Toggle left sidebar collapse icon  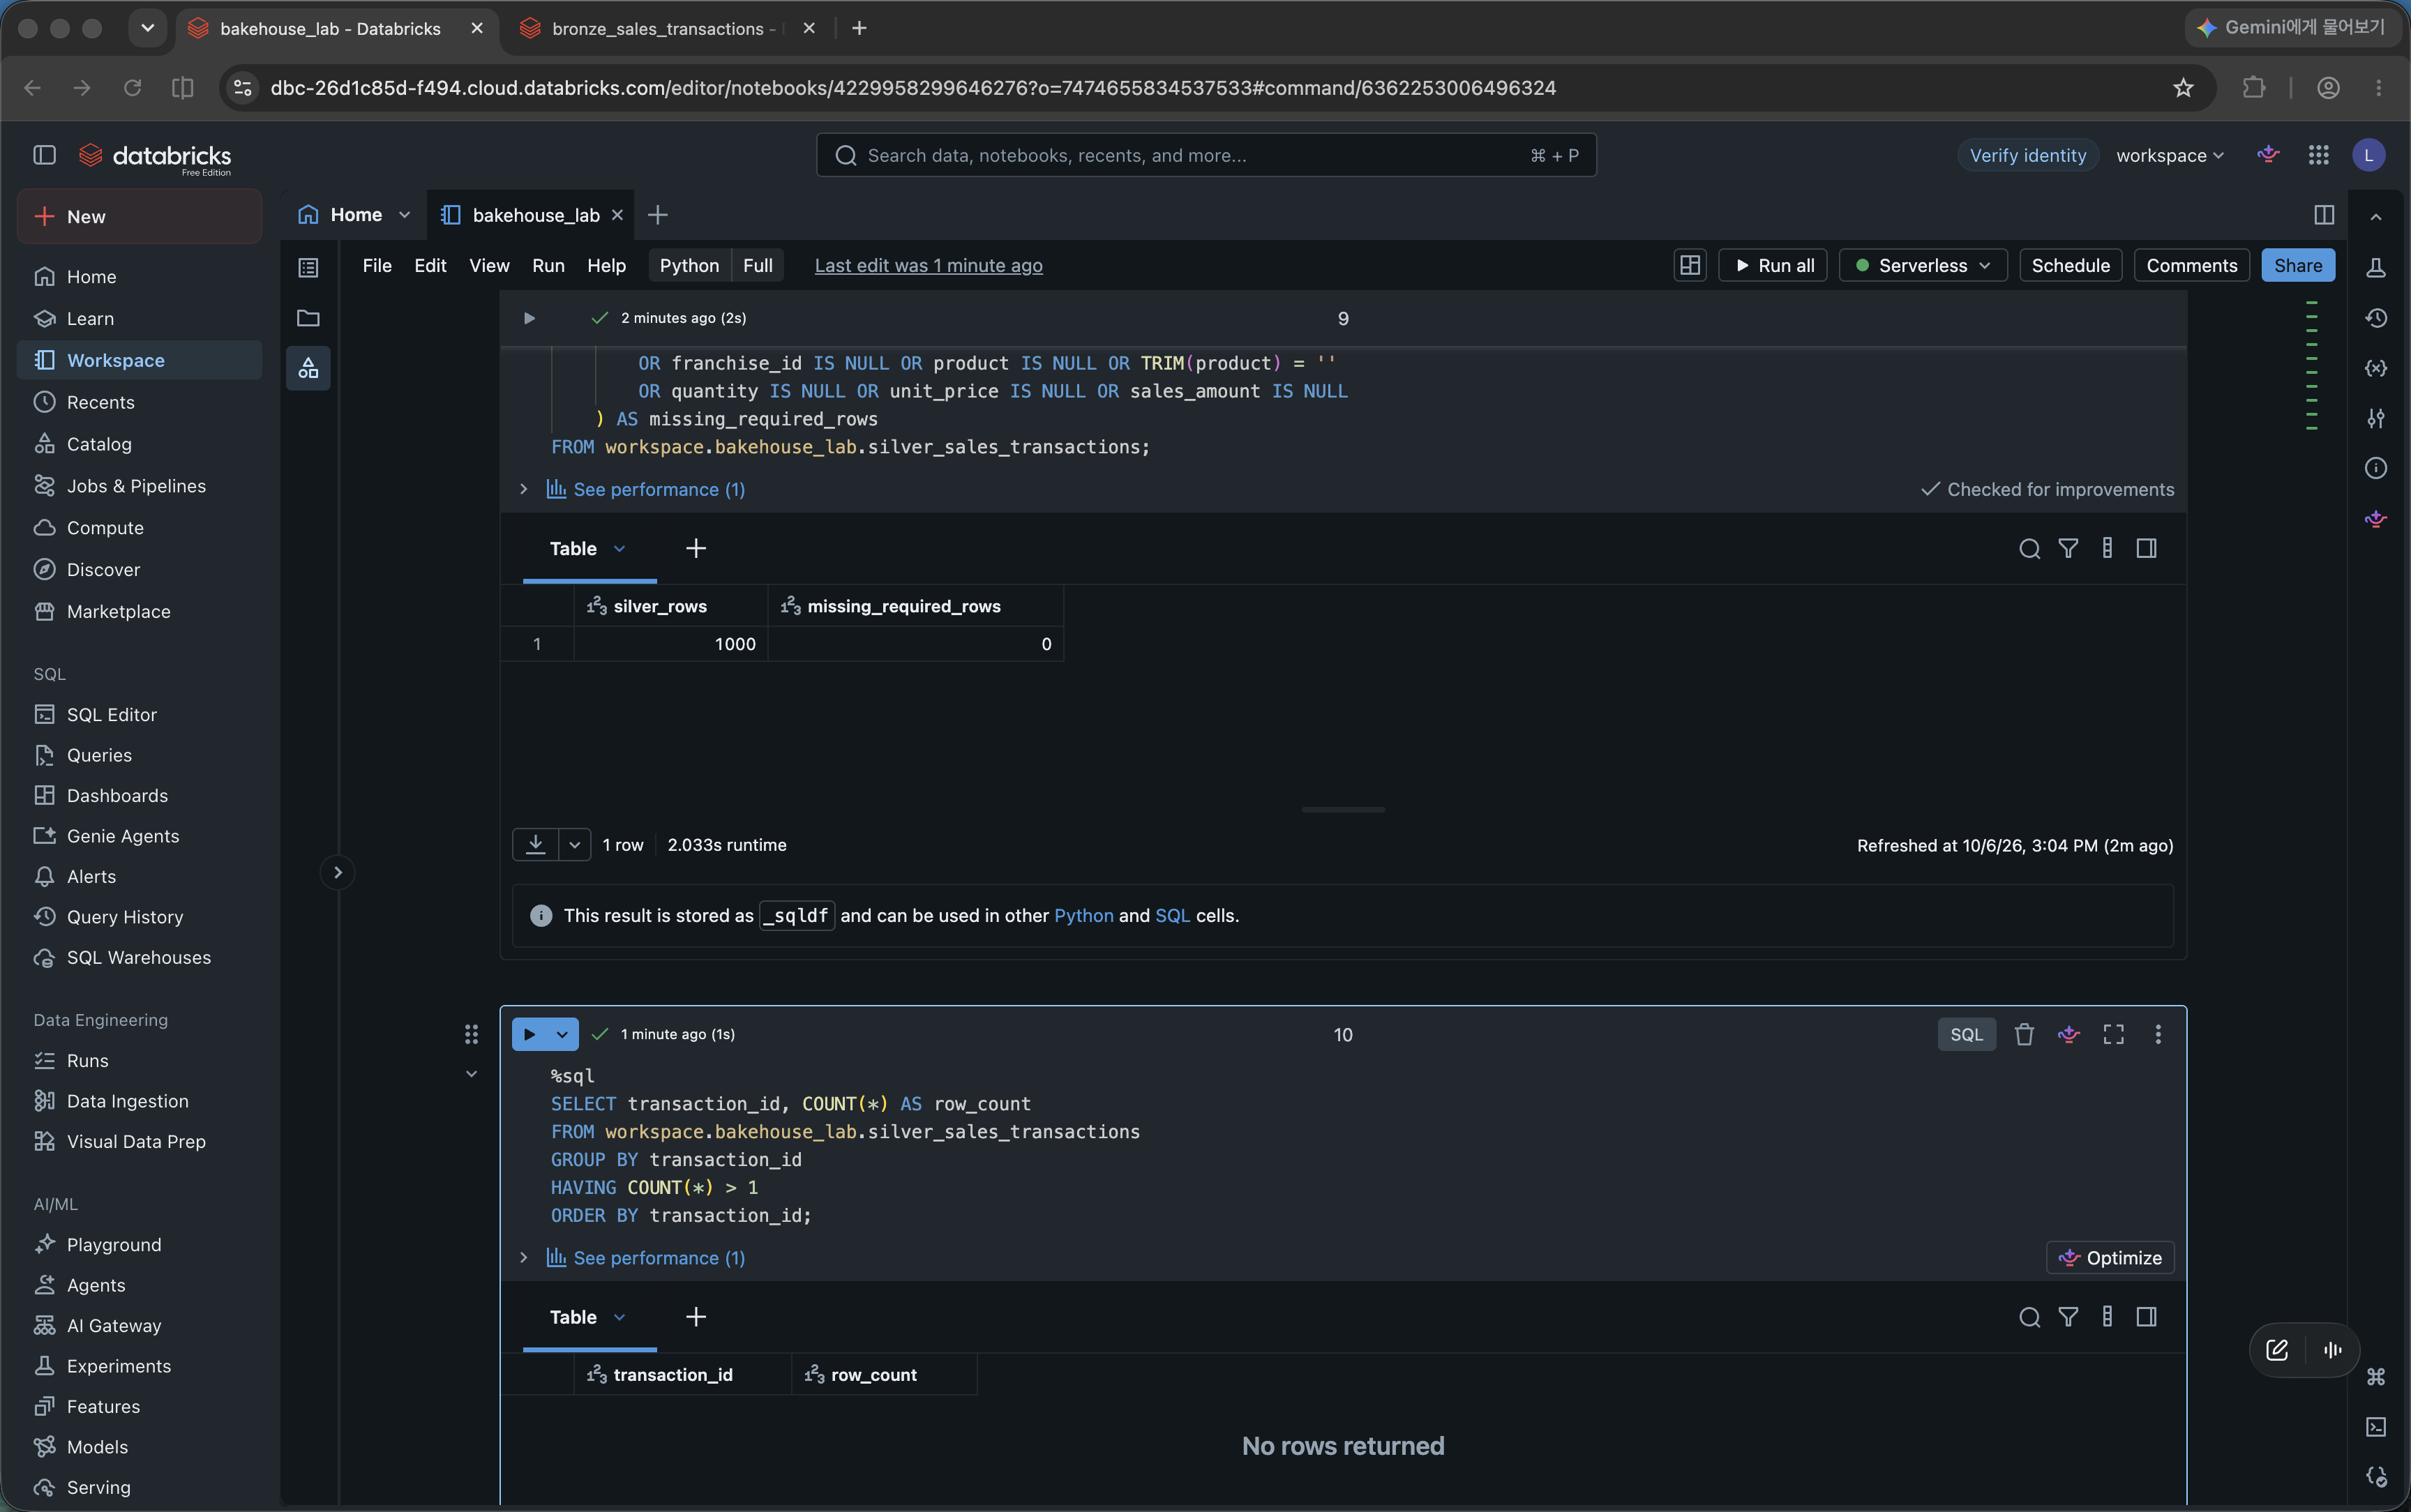(x=44, y=155)
